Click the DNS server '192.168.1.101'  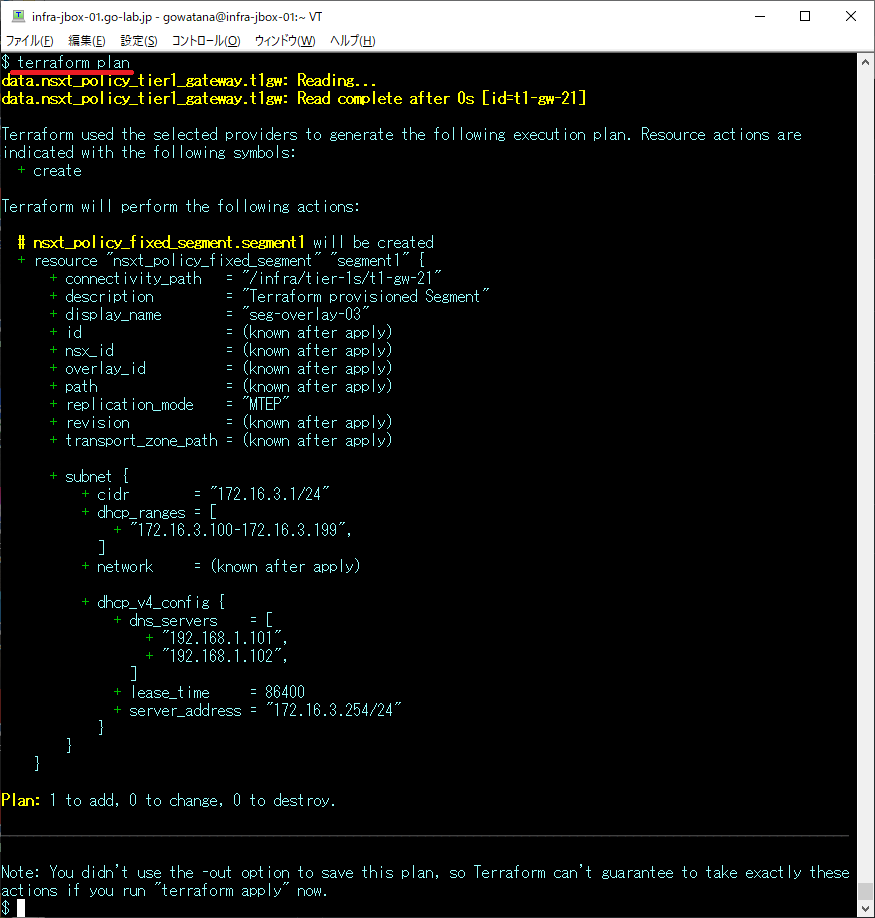(x=222, y=638)
